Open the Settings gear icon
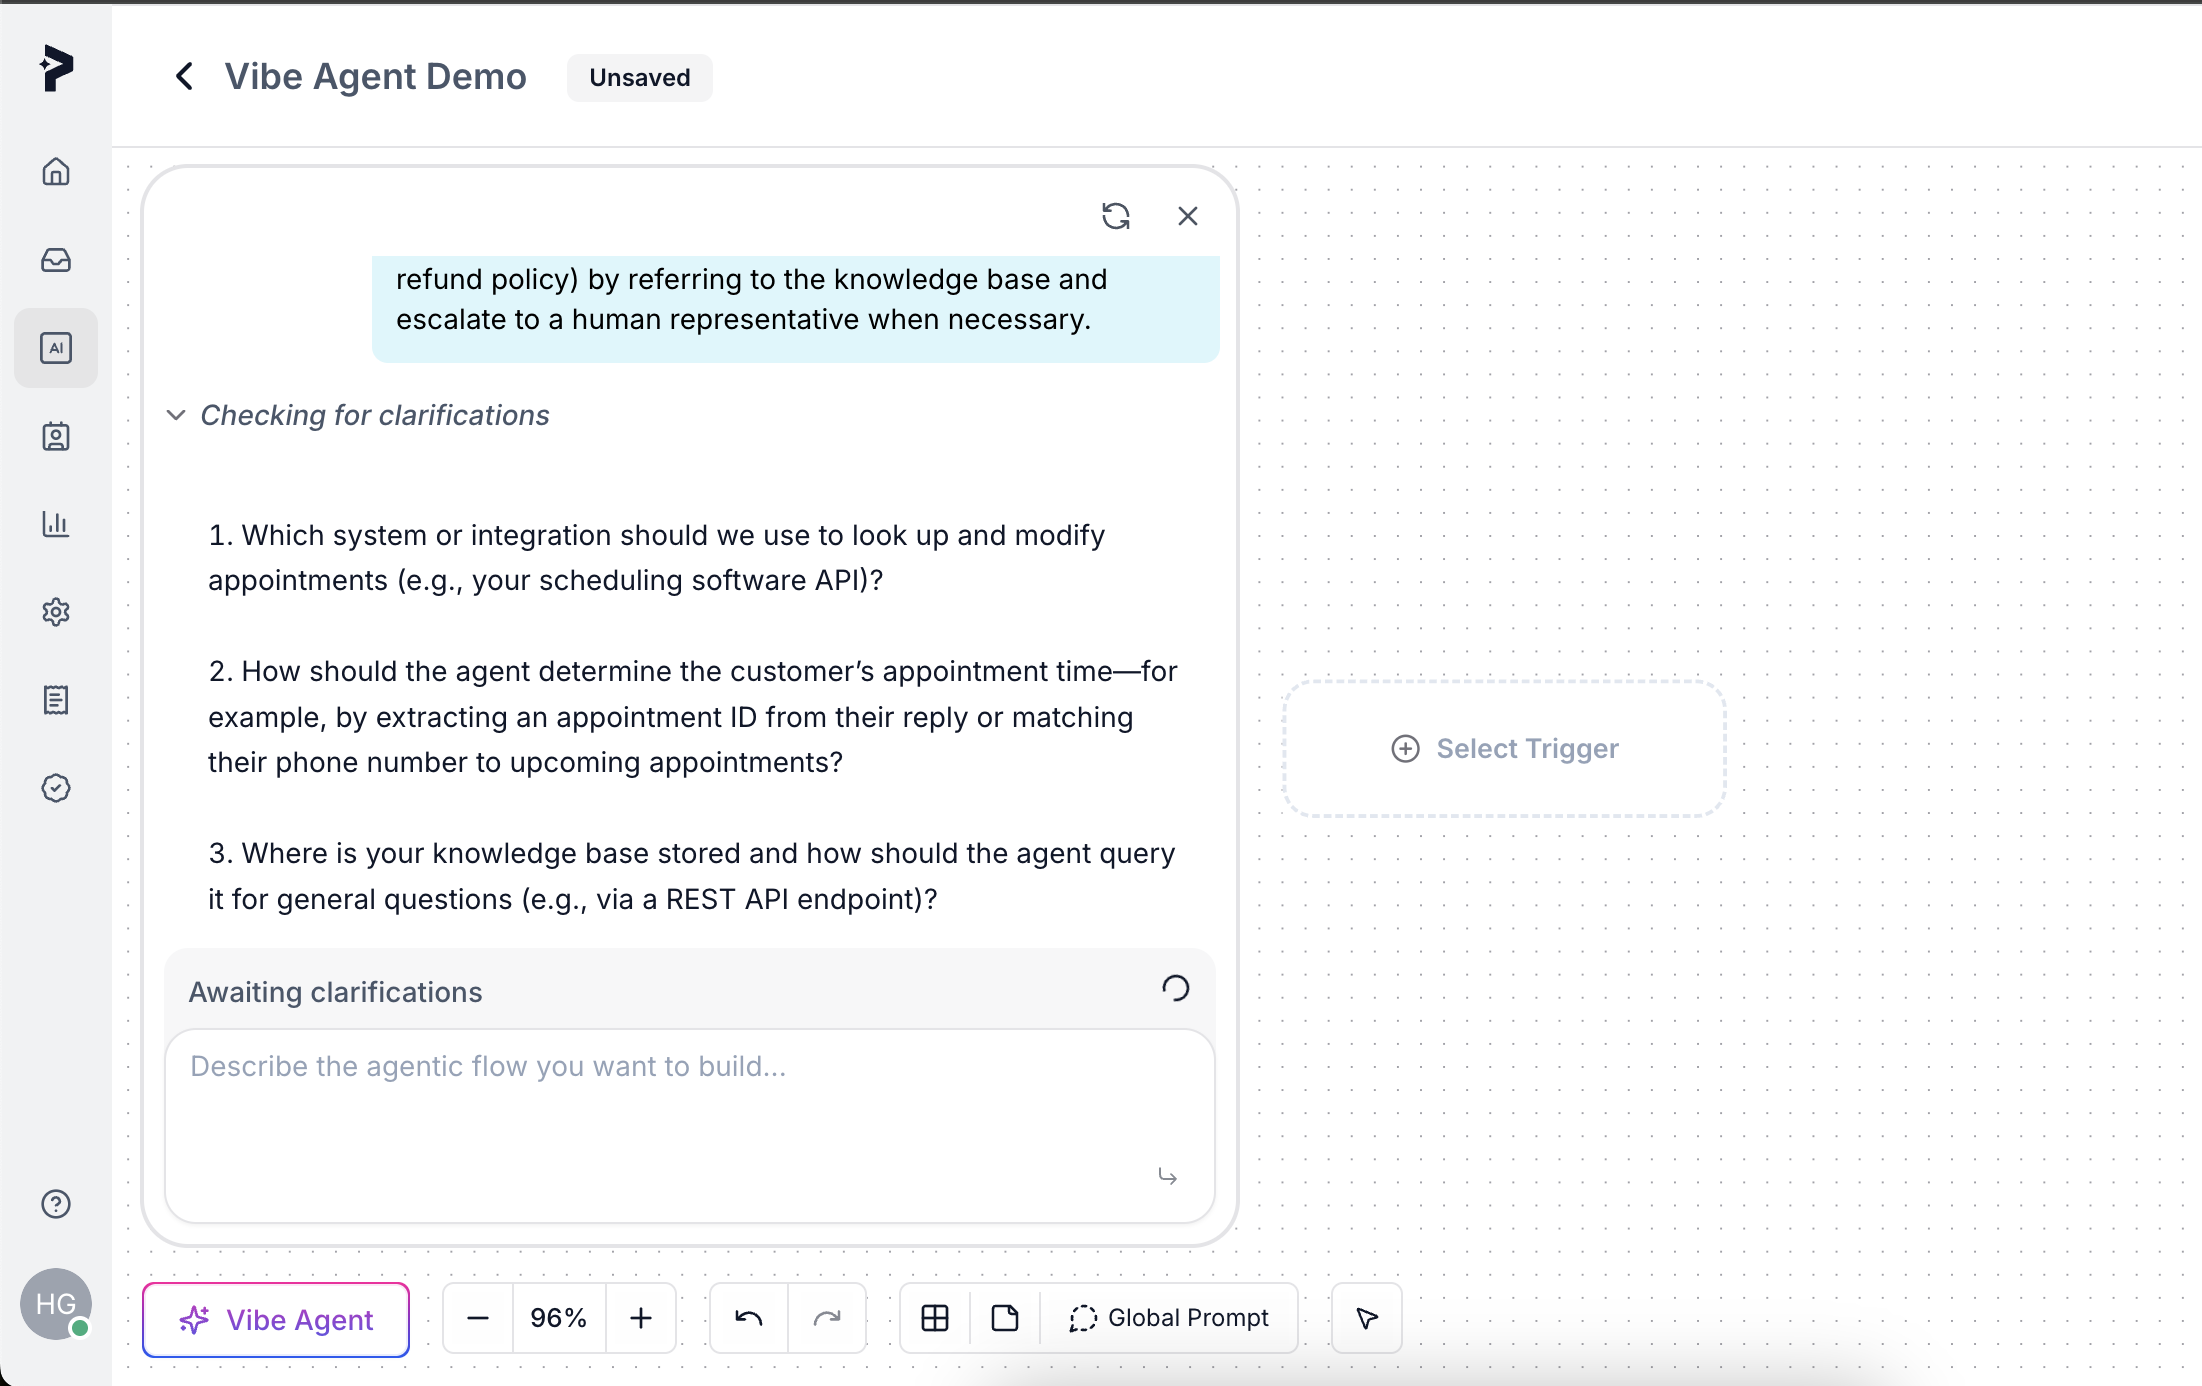 pyautogui.click(x=56, y=612)
